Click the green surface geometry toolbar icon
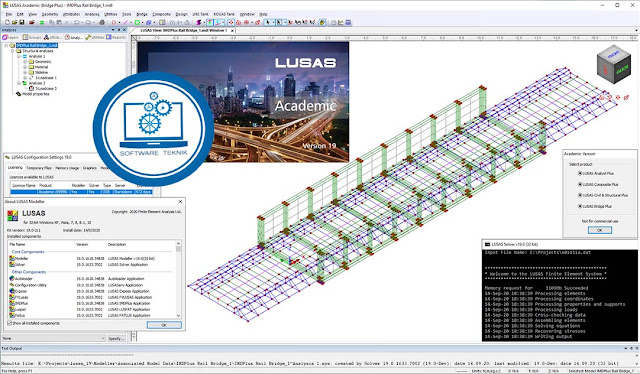 tap(137, 22)
